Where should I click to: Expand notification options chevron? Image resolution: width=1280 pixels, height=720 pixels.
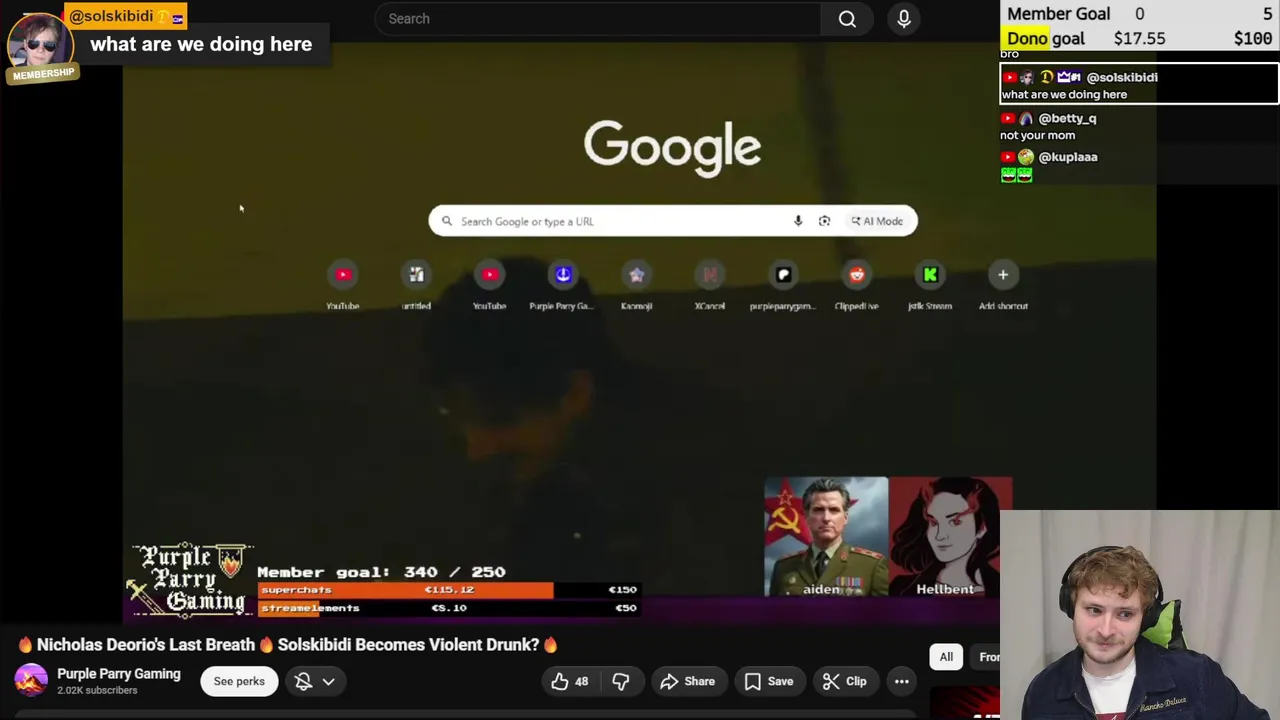pyautogui.click(x=328, y=682)
